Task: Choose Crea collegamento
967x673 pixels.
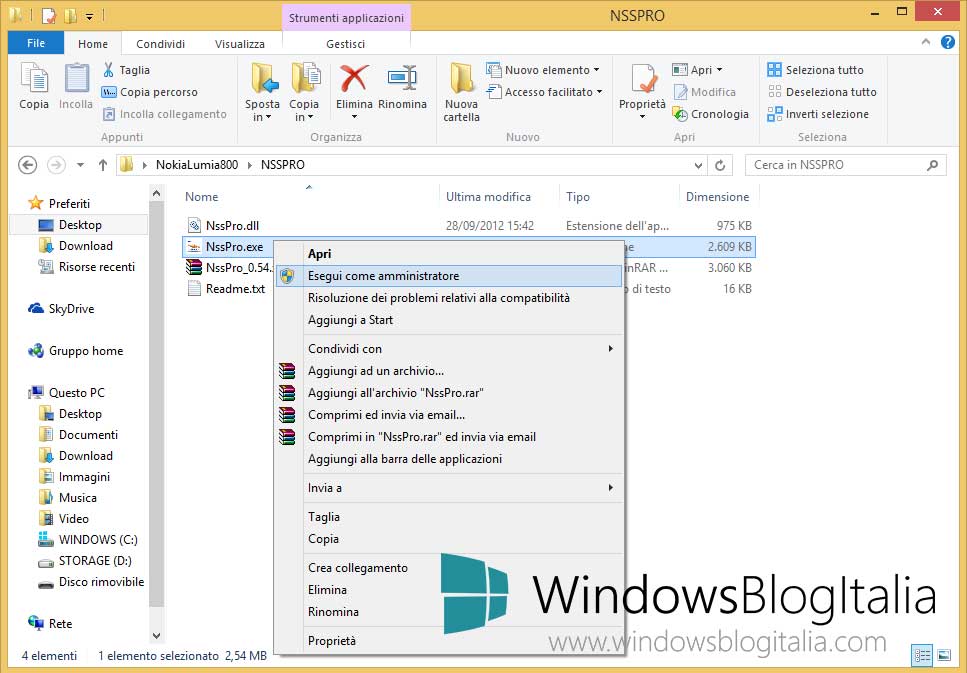Action: (449, 568)
